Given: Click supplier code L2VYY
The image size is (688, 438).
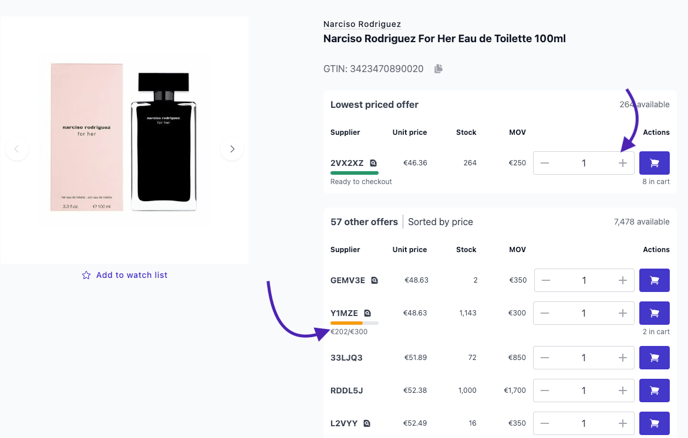Looking at the screenshot, I should point(344,423).
